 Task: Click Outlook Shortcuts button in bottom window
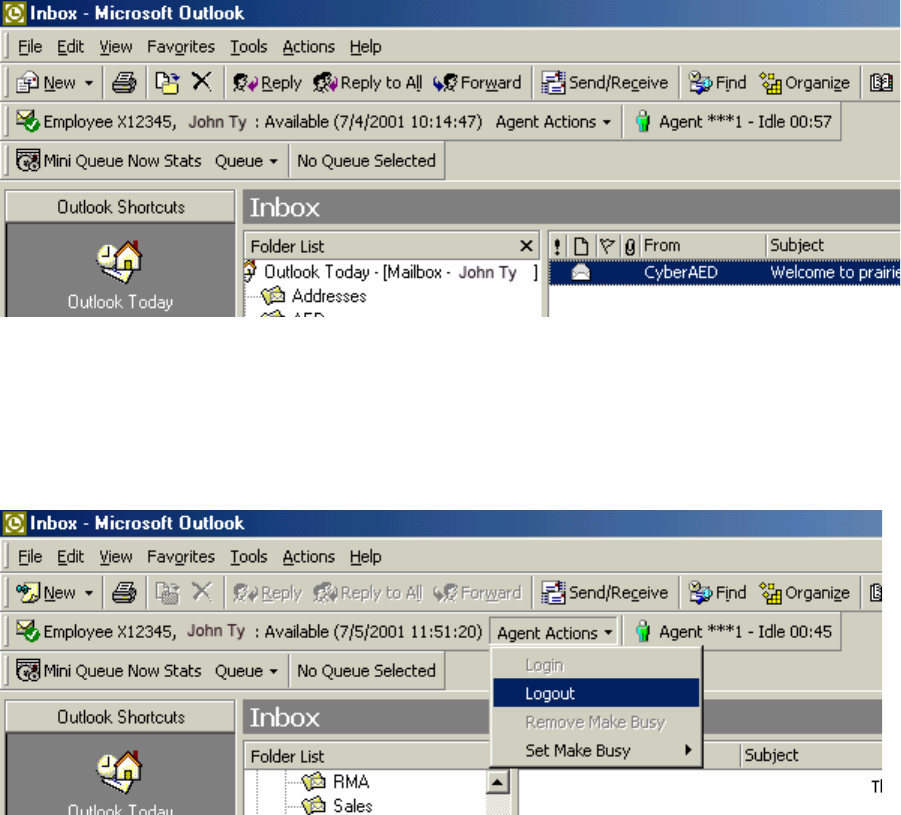point(121,717)
